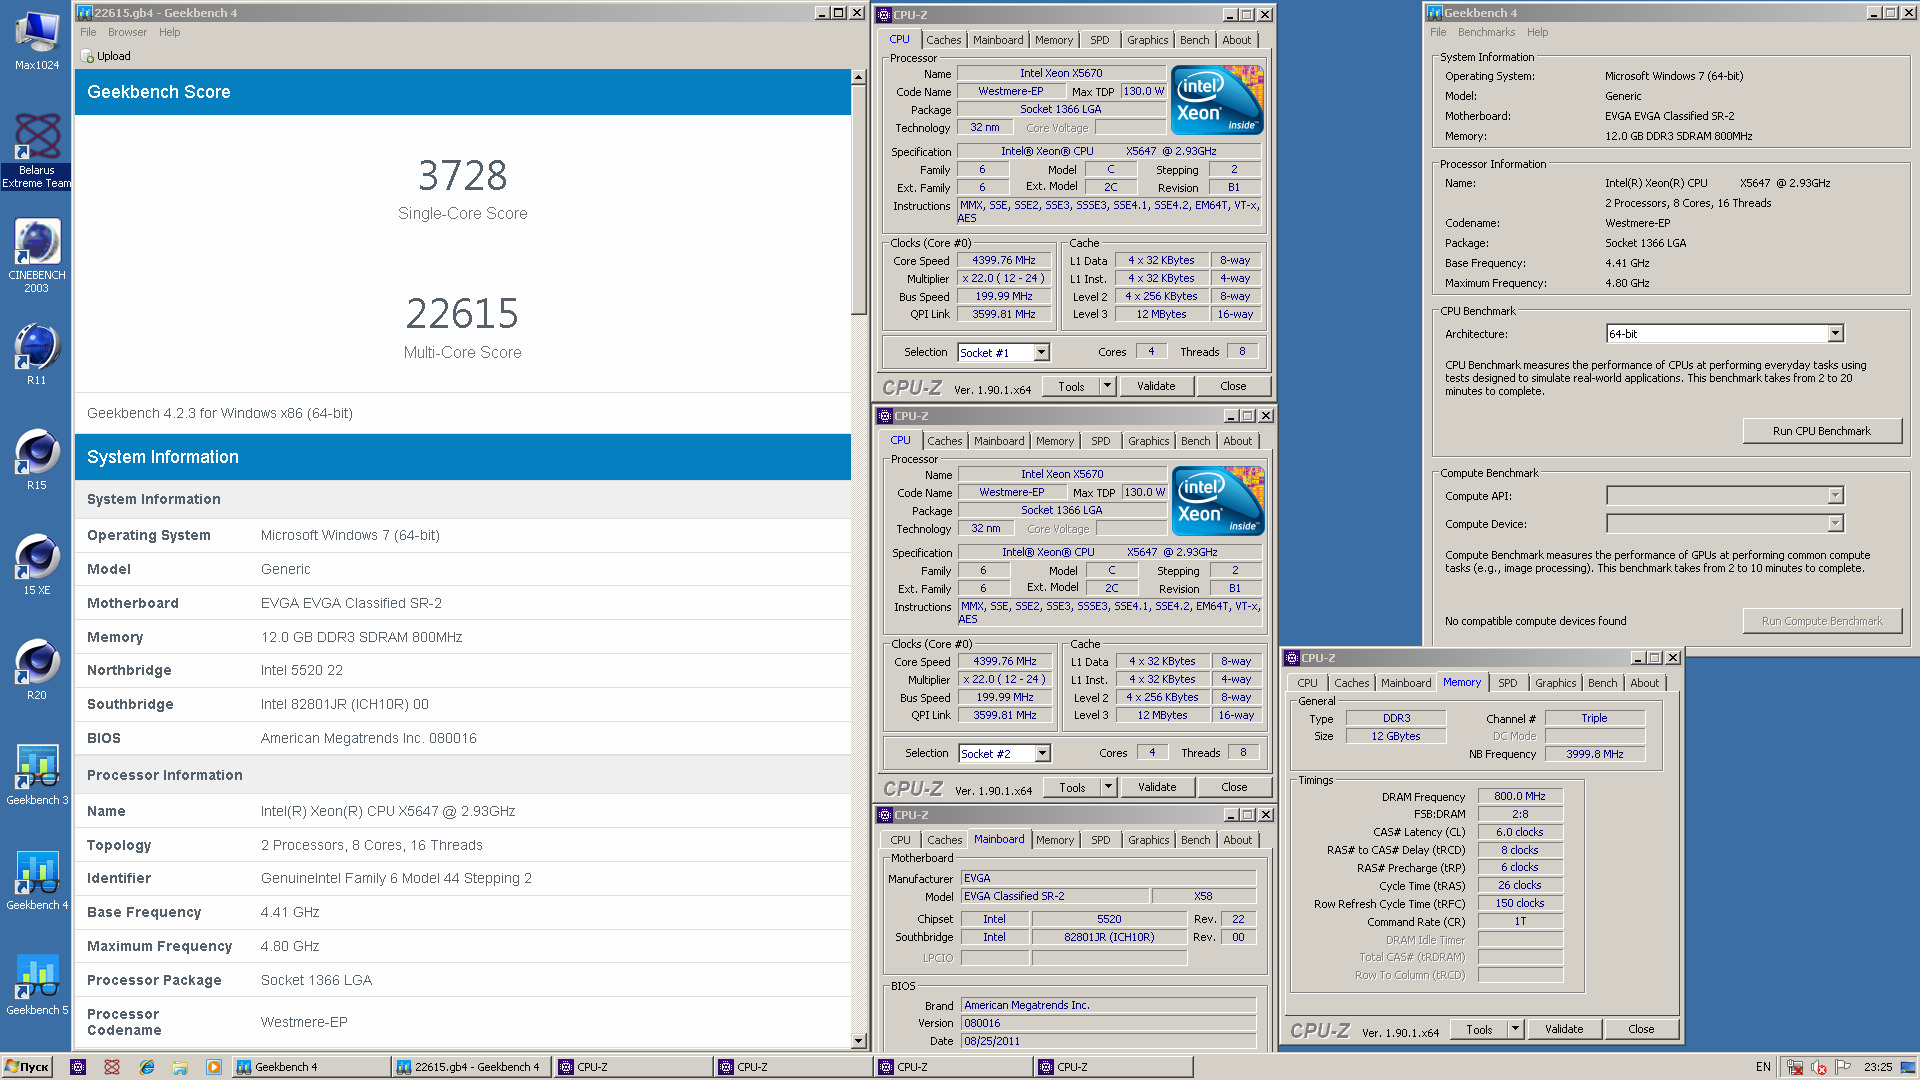Viewport: 1920px width, 1080px height.
Task: Click the Manufacturer EVGA field
Action: tap(1108, 878)
